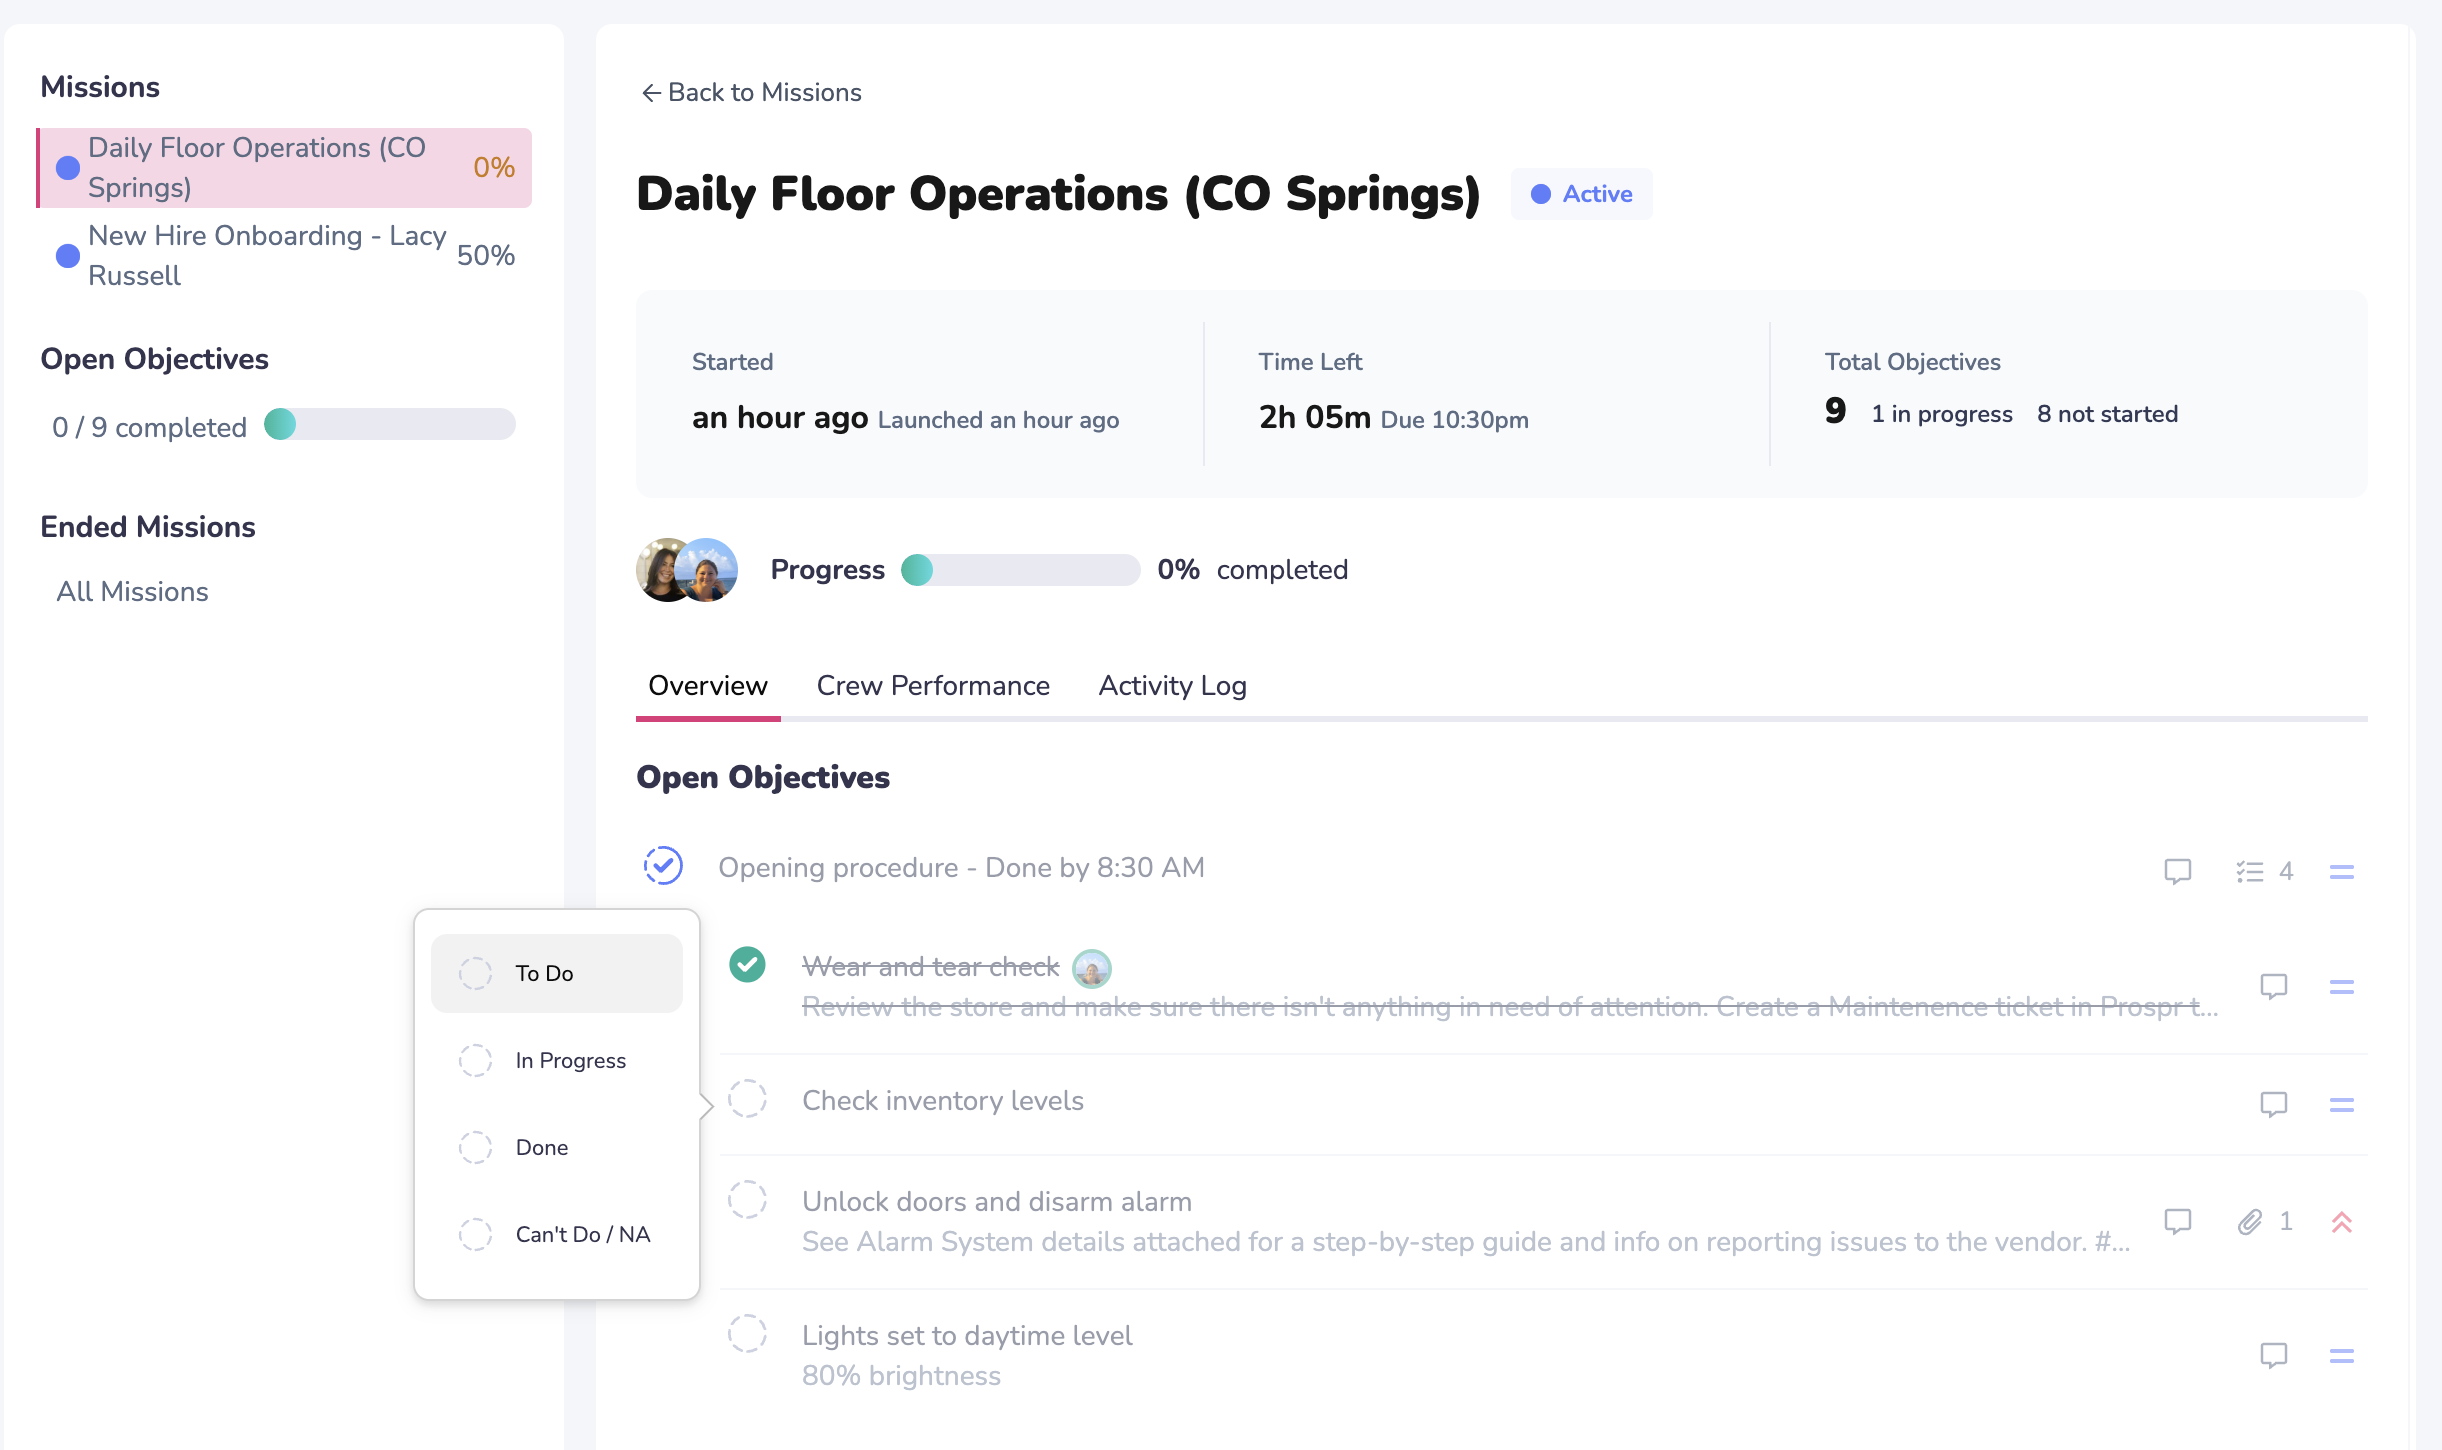Click crew member avatars beside Progress
Screen dimensions: 2442x1450
coord(687,570)
